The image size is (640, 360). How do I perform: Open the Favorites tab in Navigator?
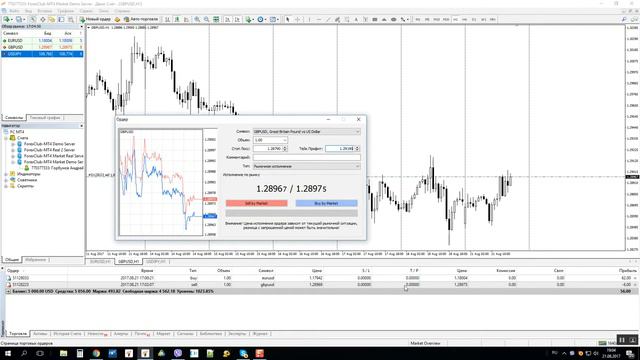pyautogui.click(x=36, y=260)
